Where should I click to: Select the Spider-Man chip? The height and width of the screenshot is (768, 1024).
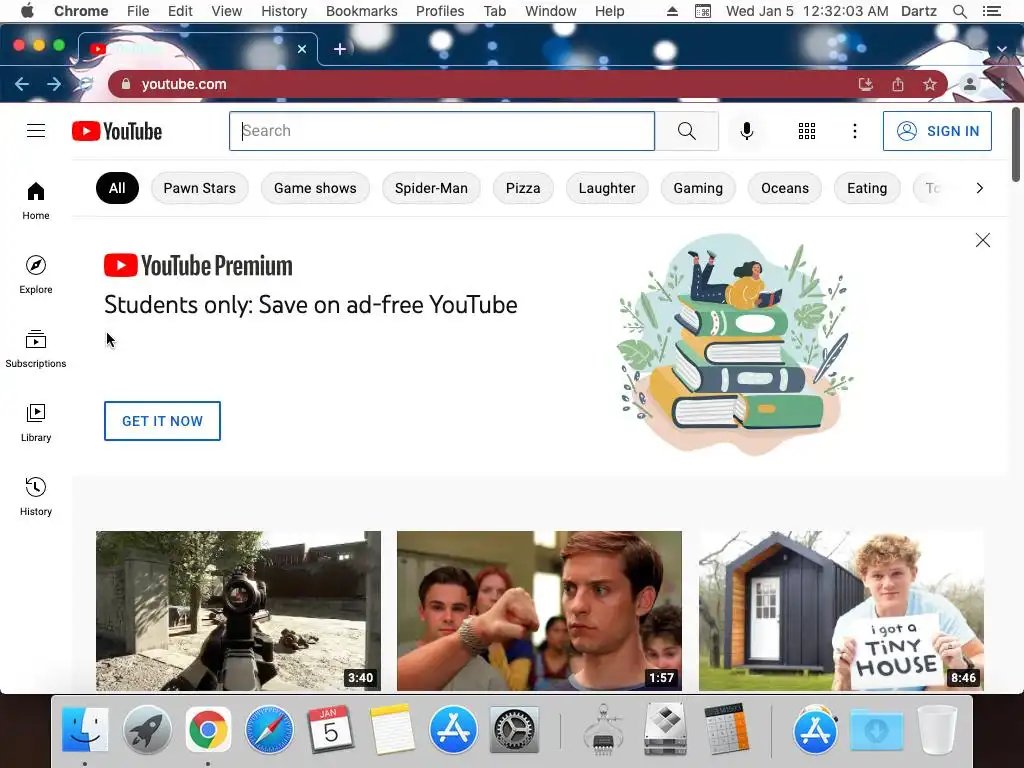coord(431,188)
